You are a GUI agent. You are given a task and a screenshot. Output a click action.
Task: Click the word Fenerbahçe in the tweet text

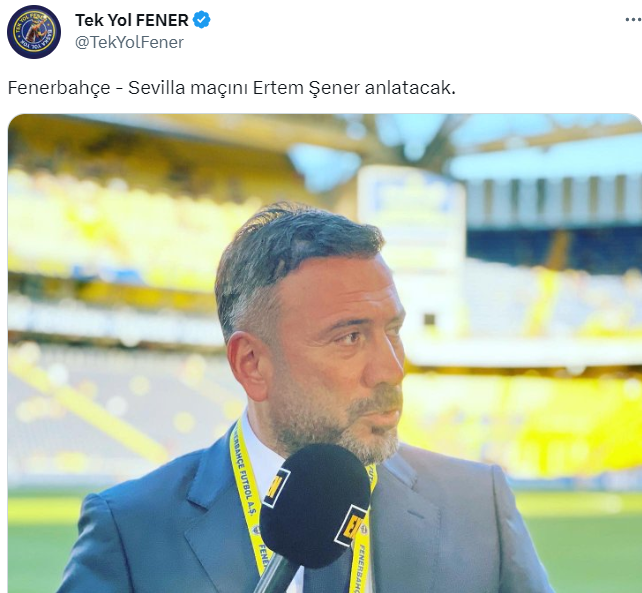click(59, 88)
